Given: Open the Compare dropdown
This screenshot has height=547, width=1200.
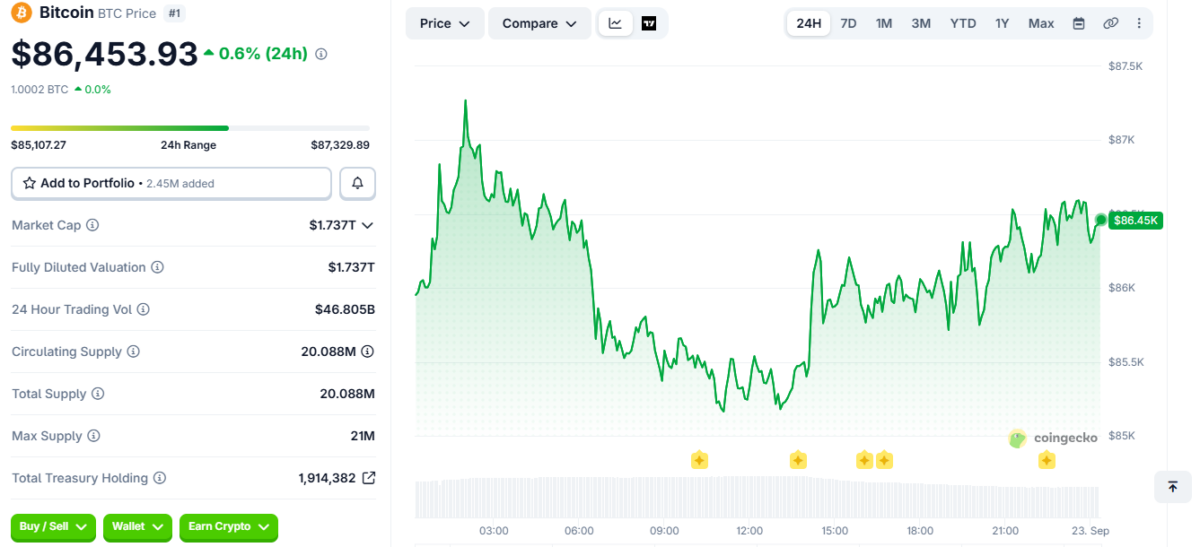Looking at the screenshot, I should click(x=540, y=23).
